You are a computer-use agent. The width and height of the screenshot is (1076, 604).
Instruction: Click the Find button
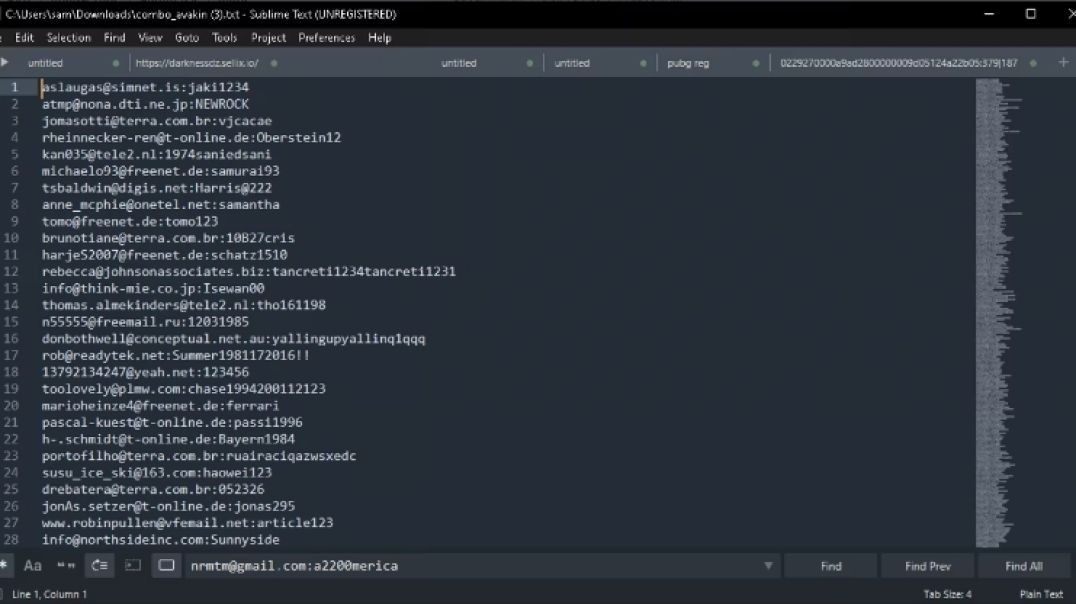click(830, 566)
